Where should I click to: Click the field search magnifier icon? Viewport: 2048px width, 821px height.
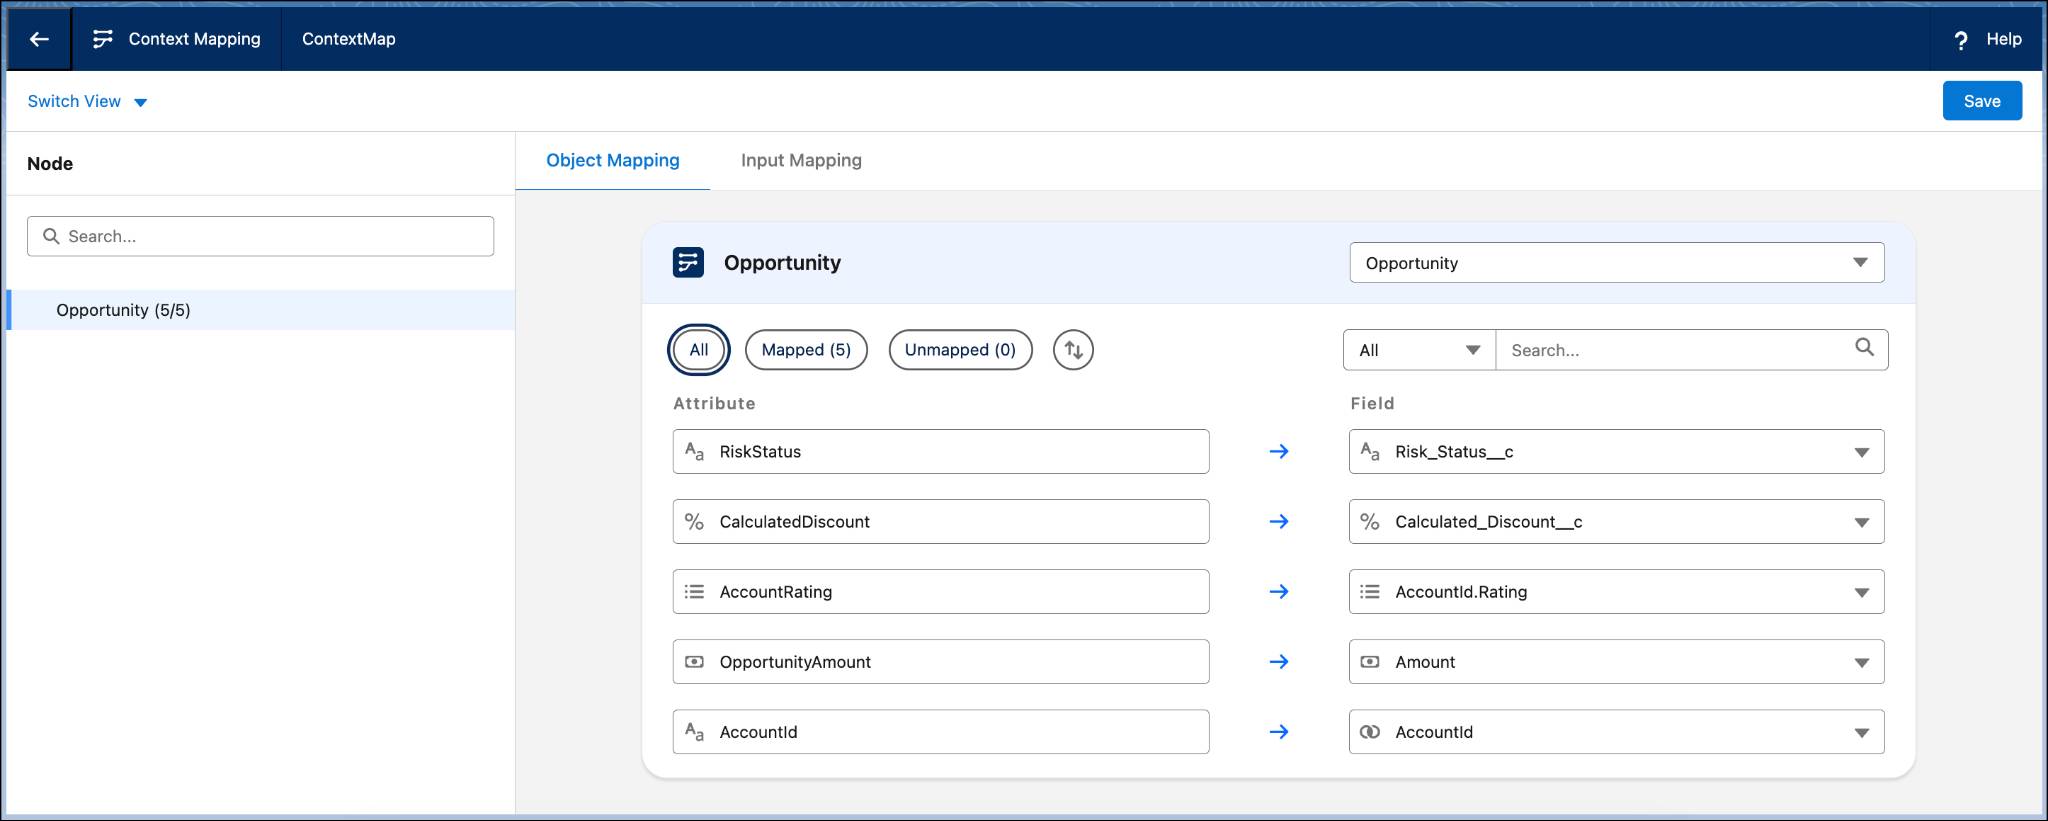click(x=1864, y=347)
